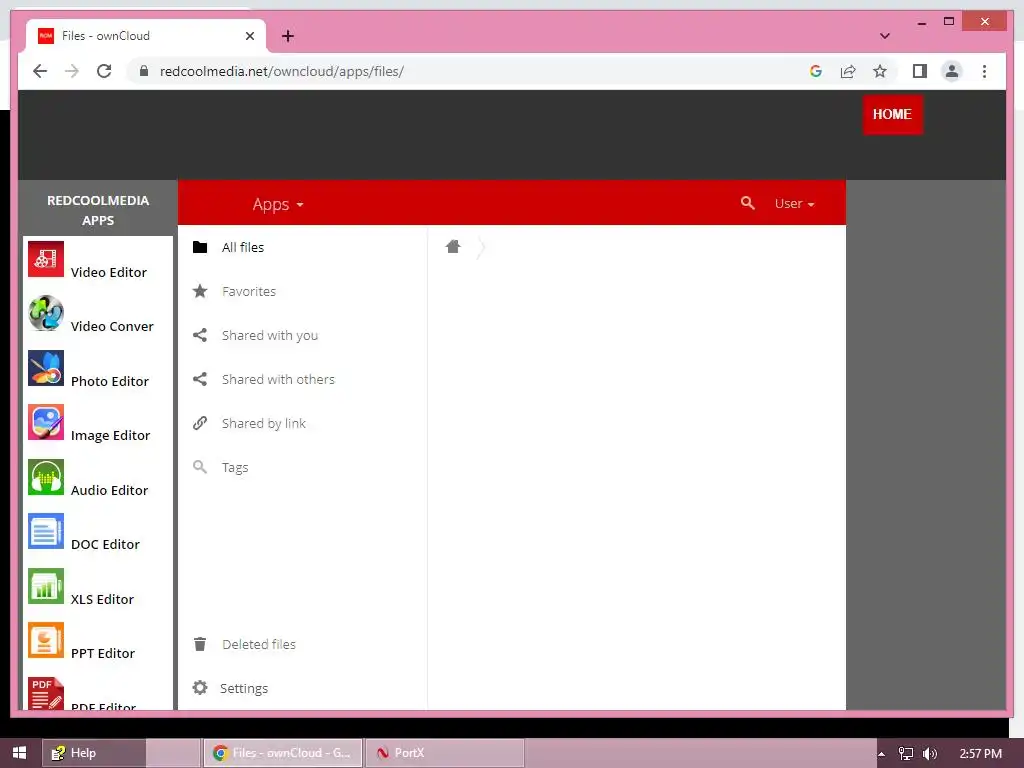Select Favorites in the sidebar
This screenshot has height=768, width=1024.
click(x=249, y=291)
